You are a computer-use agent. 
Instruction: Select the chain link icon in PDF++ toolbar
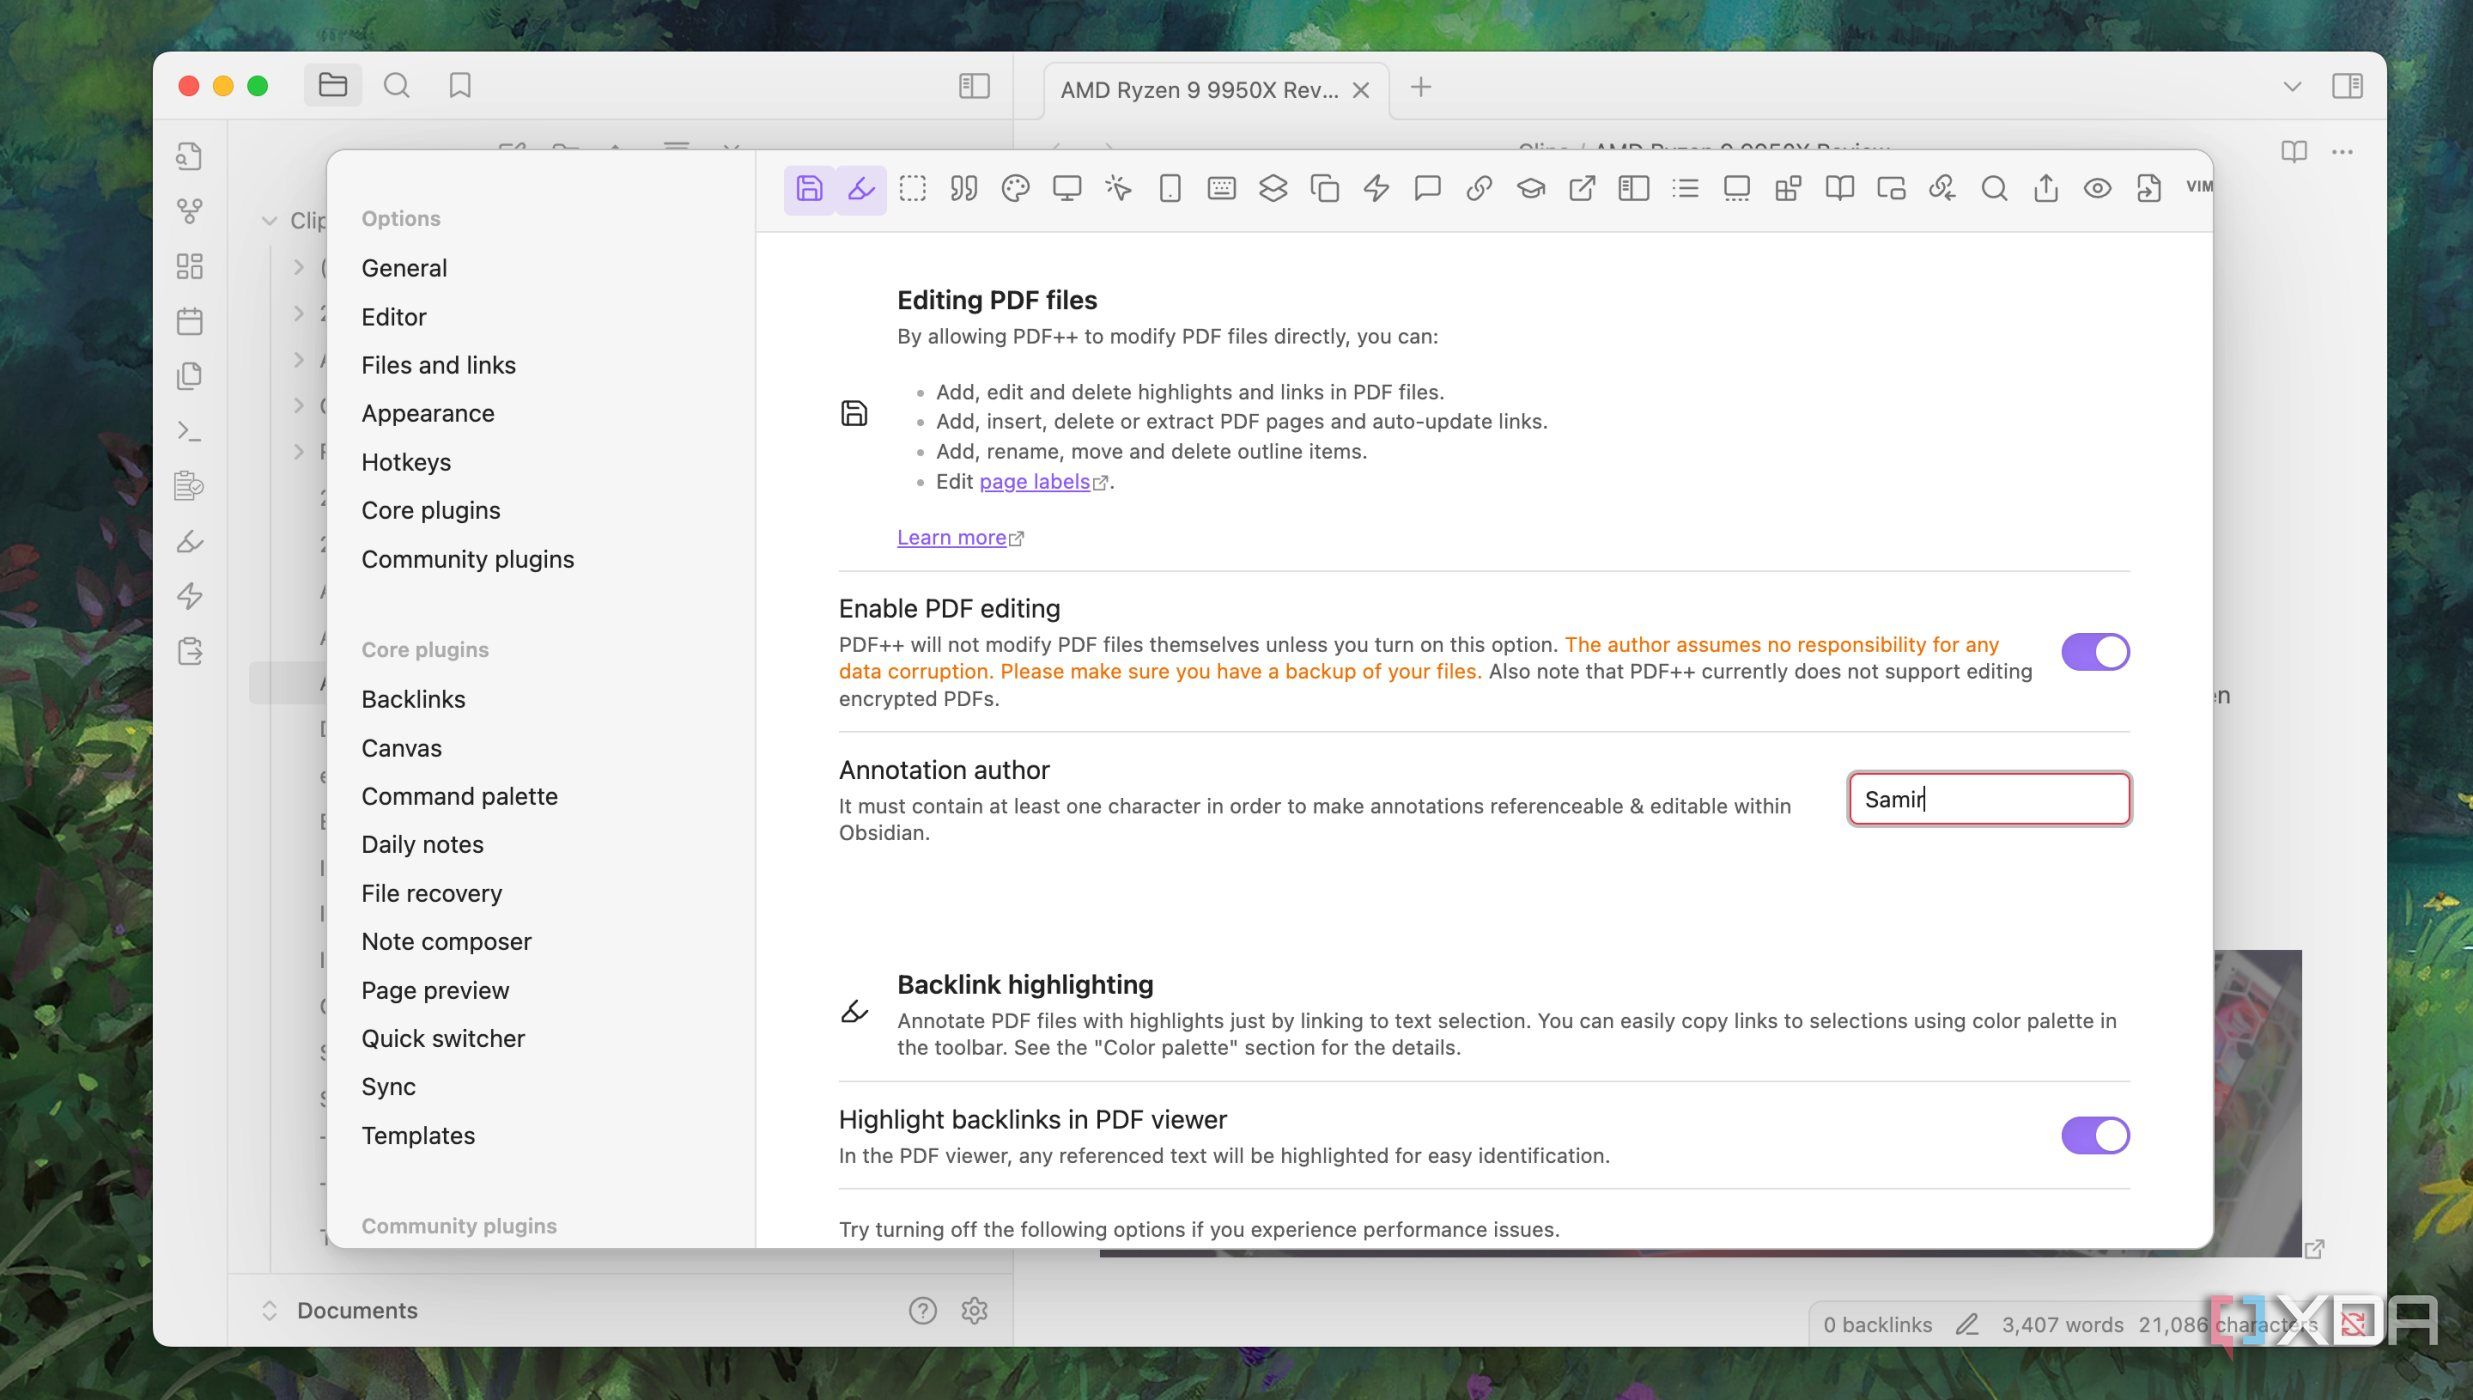tap(1479, 188)
